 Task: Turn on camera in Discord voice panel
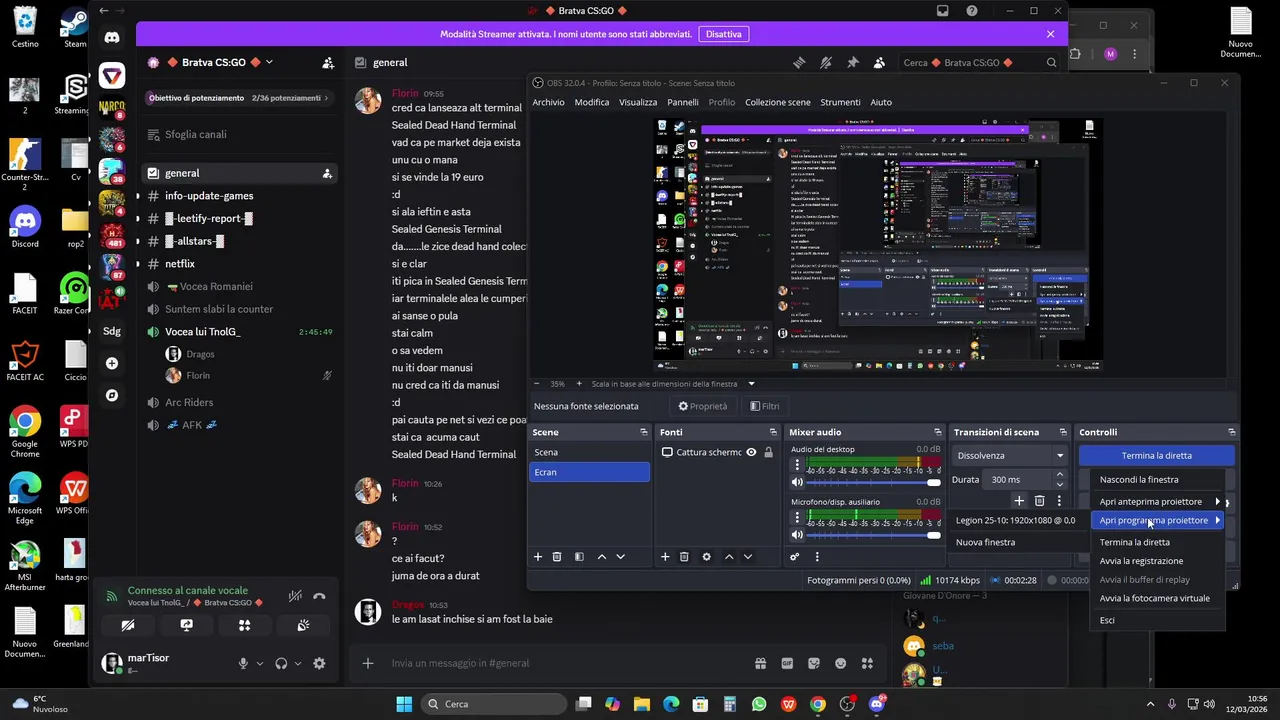click(x=128, y=625)
